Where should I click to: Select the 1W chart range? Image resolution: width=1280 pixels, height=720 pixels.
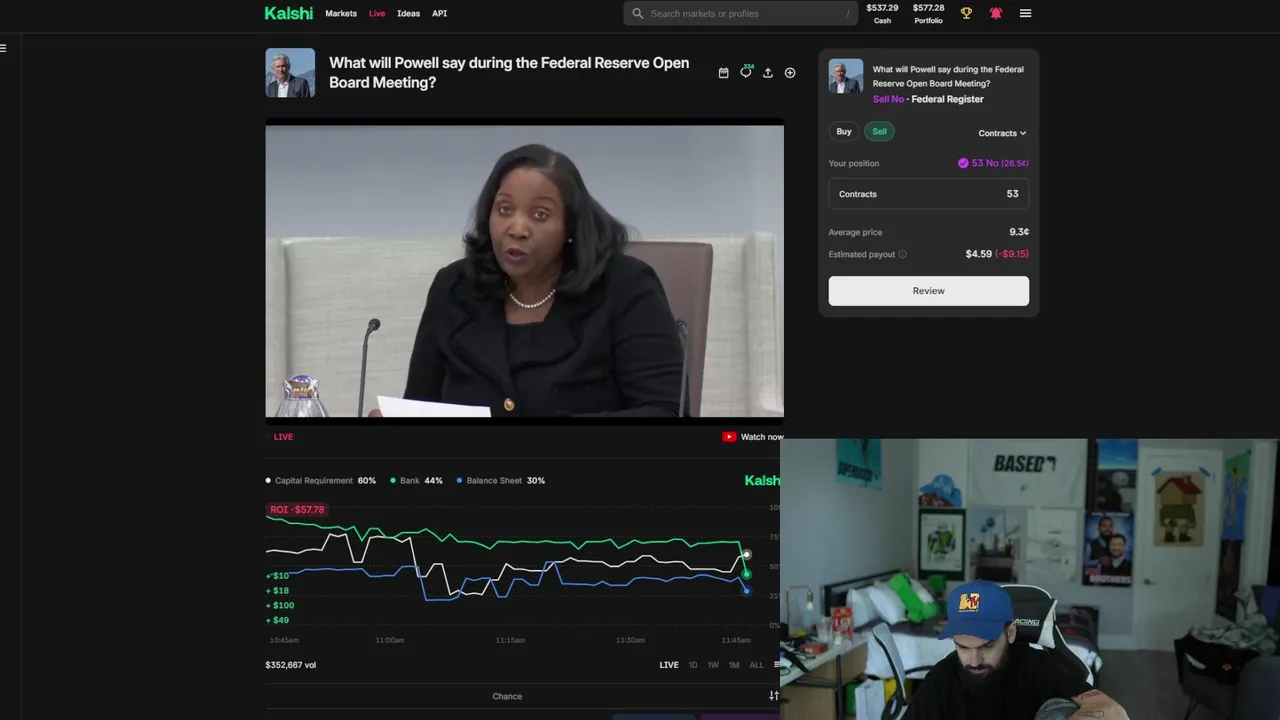[x=713, y=665]
